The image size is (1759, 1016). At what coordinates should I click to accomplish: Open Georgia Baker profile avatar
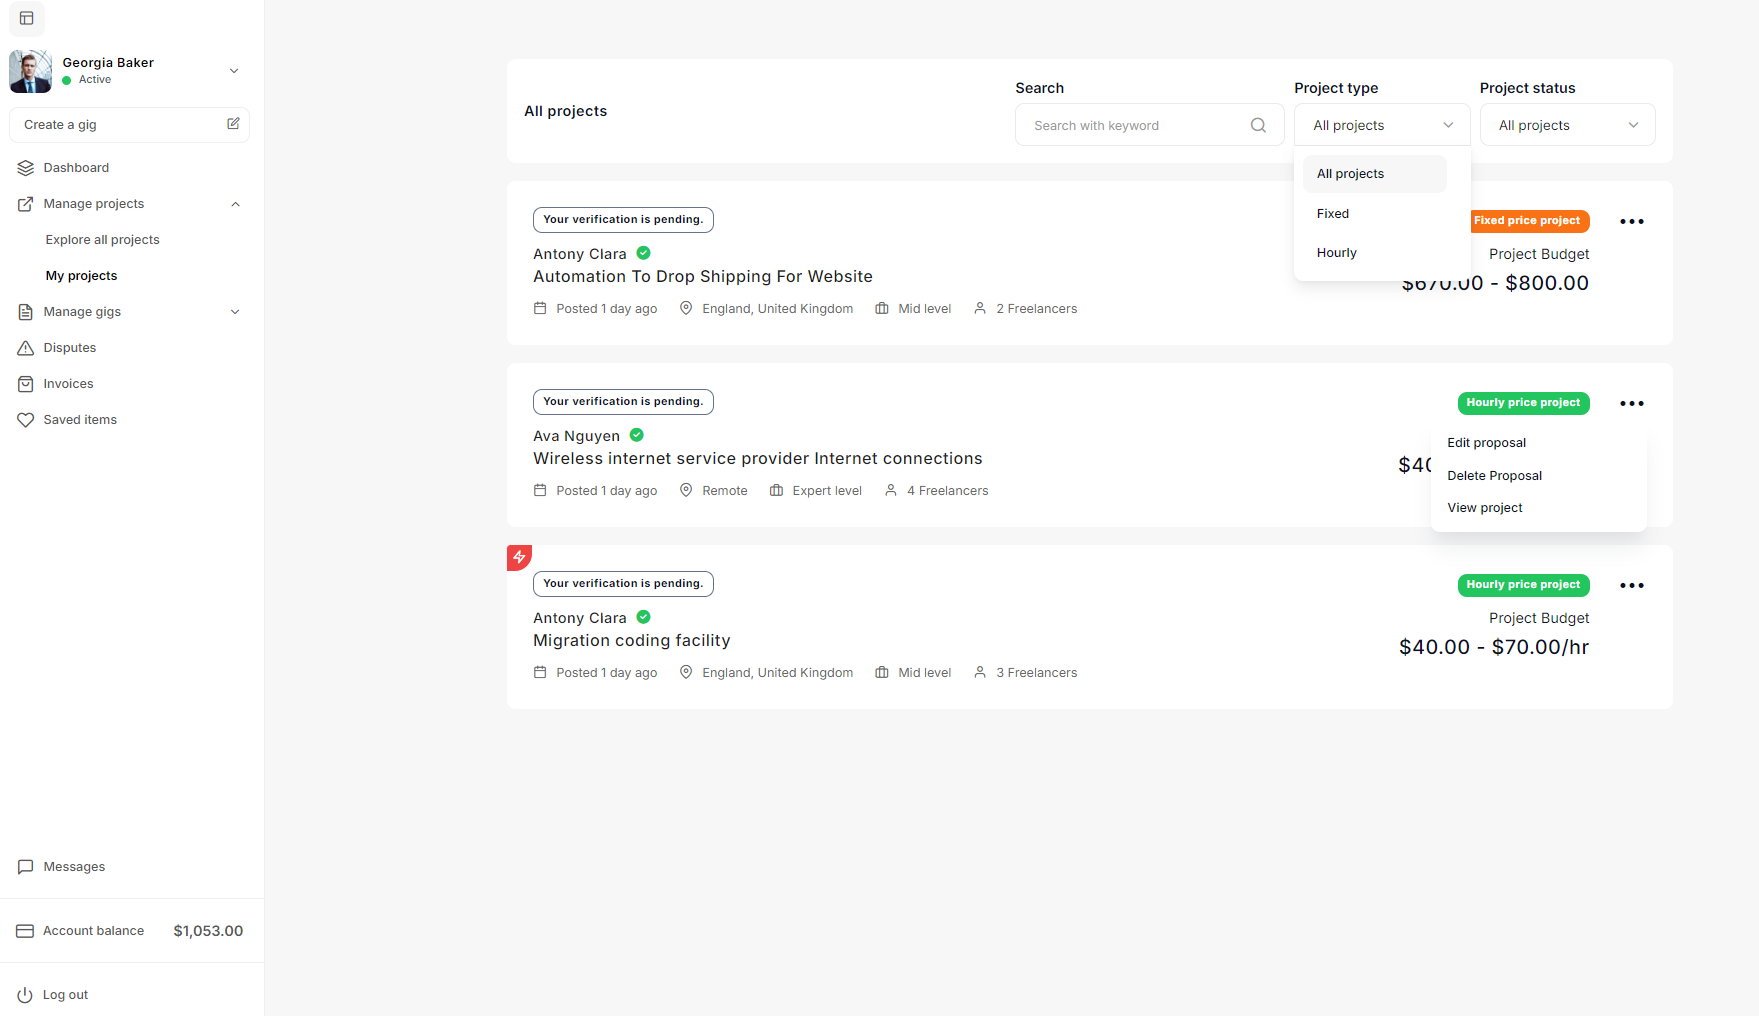pos(30,71)
